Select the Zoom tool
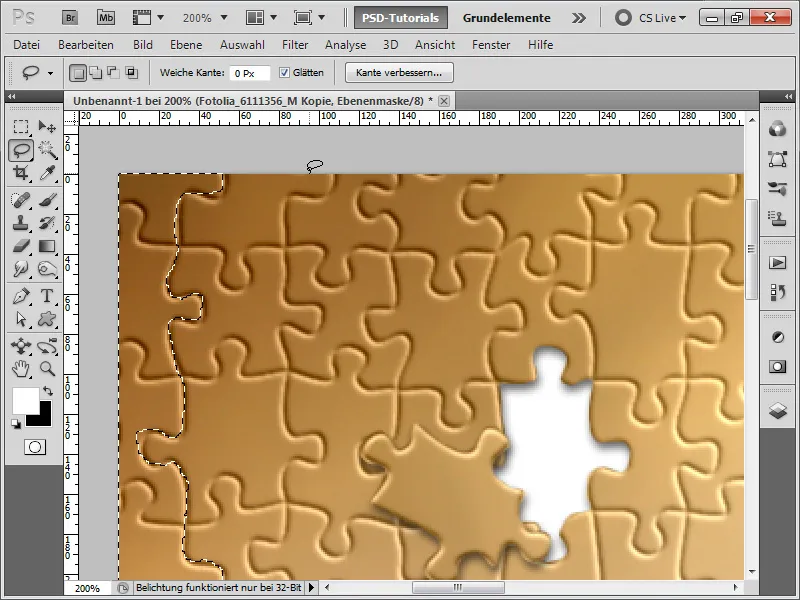 pyautogui.click(x=47, y=369)
